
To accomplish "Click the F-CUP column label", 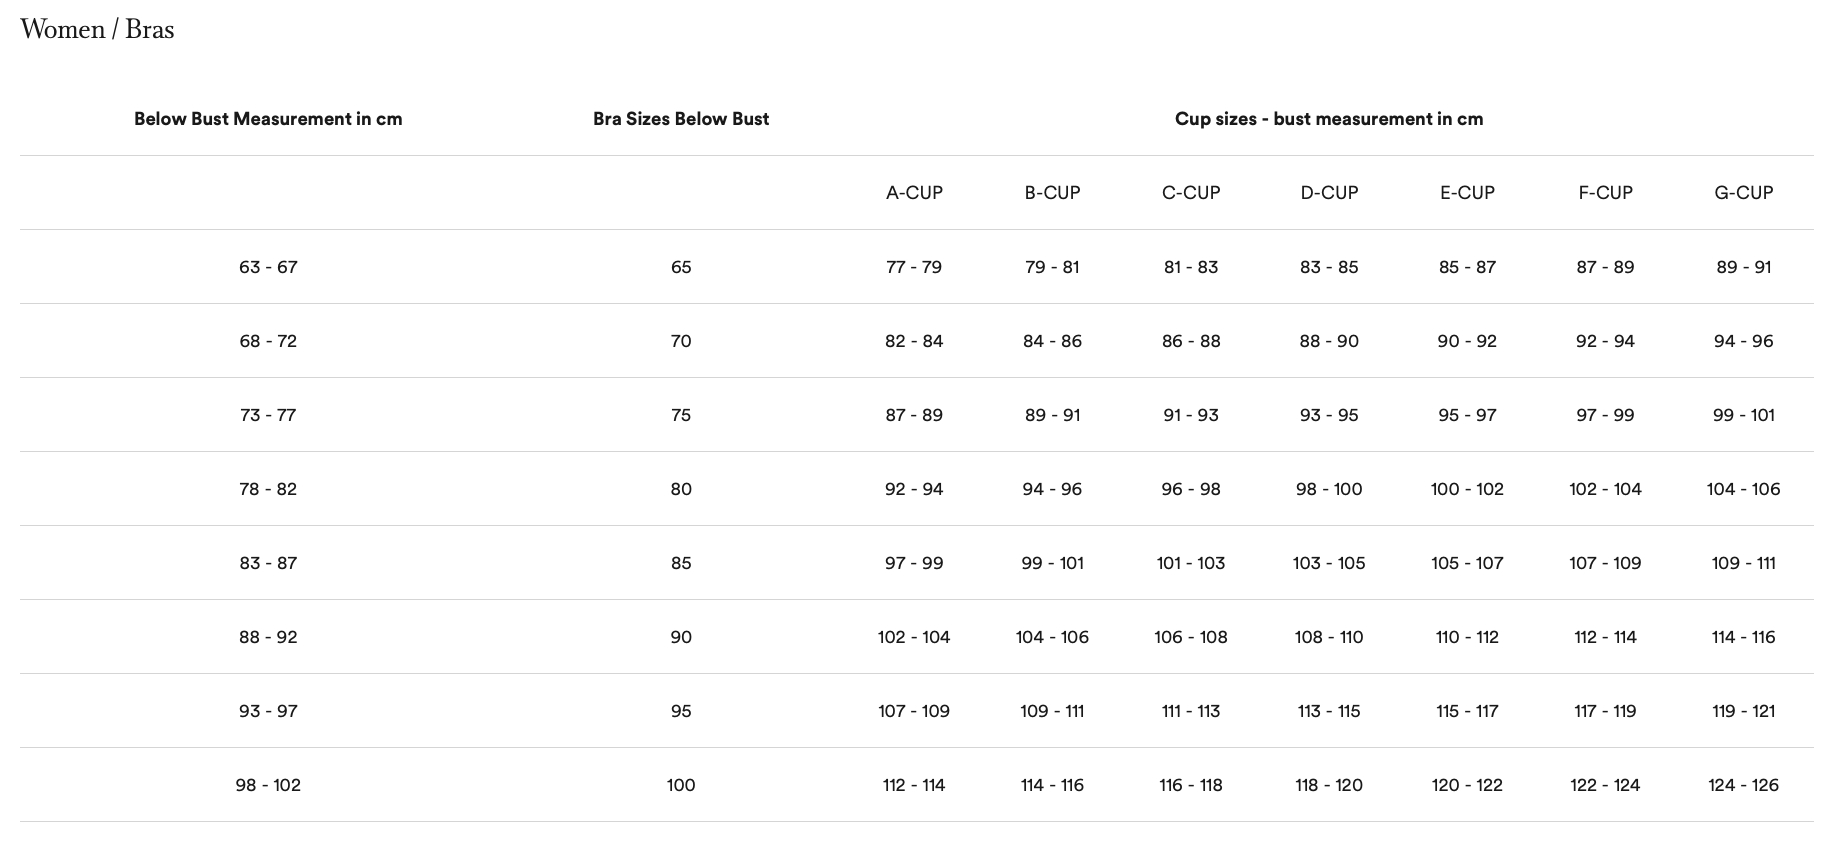I will pyautogui.click(x=1605, y=193).
